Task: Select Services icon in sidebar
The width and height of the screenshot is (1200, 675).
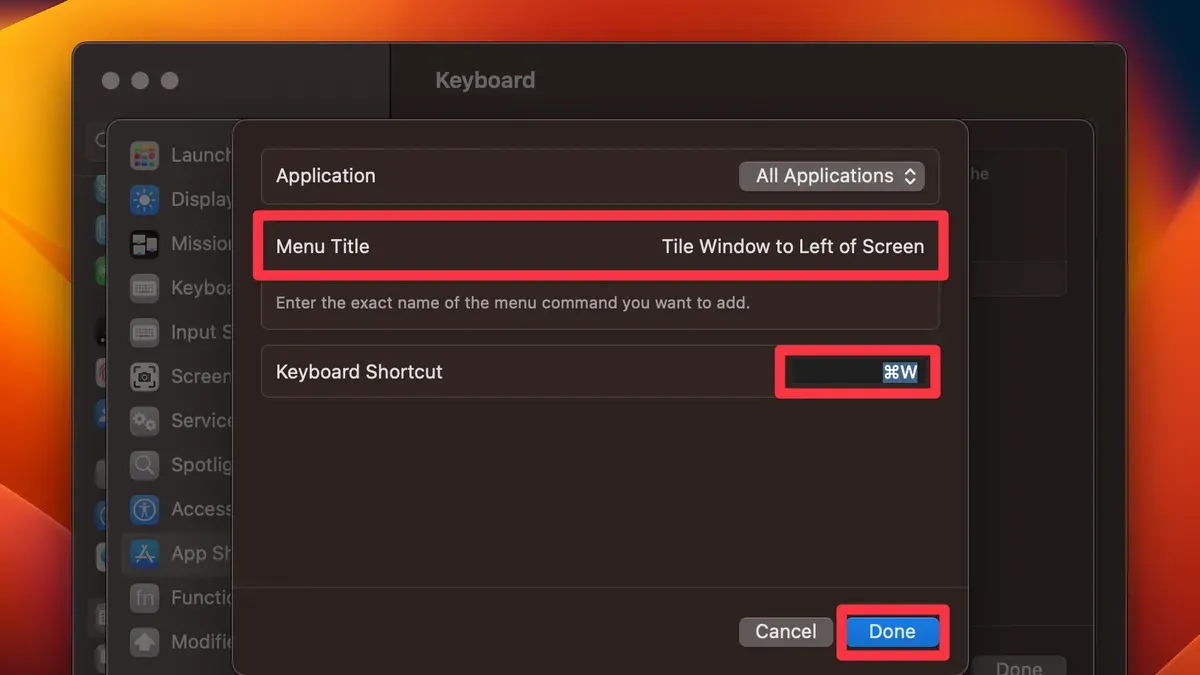Action: [145, 420]
